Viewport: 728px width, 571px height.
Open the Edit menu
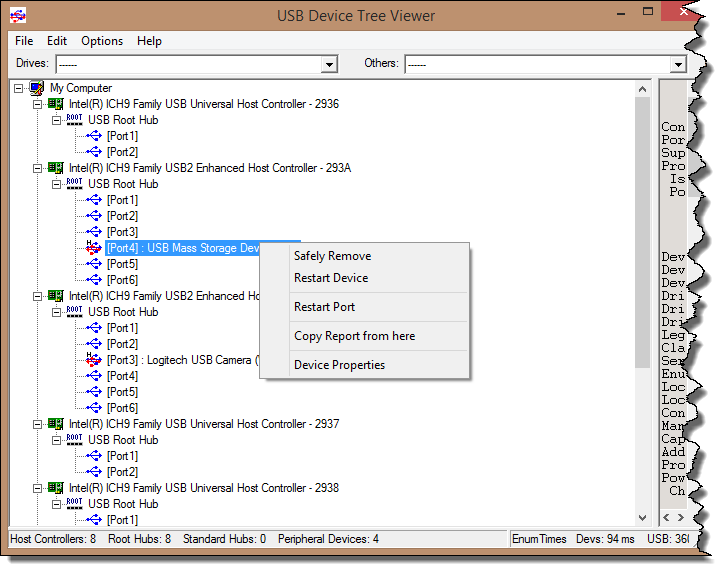(x=57, y=41)
